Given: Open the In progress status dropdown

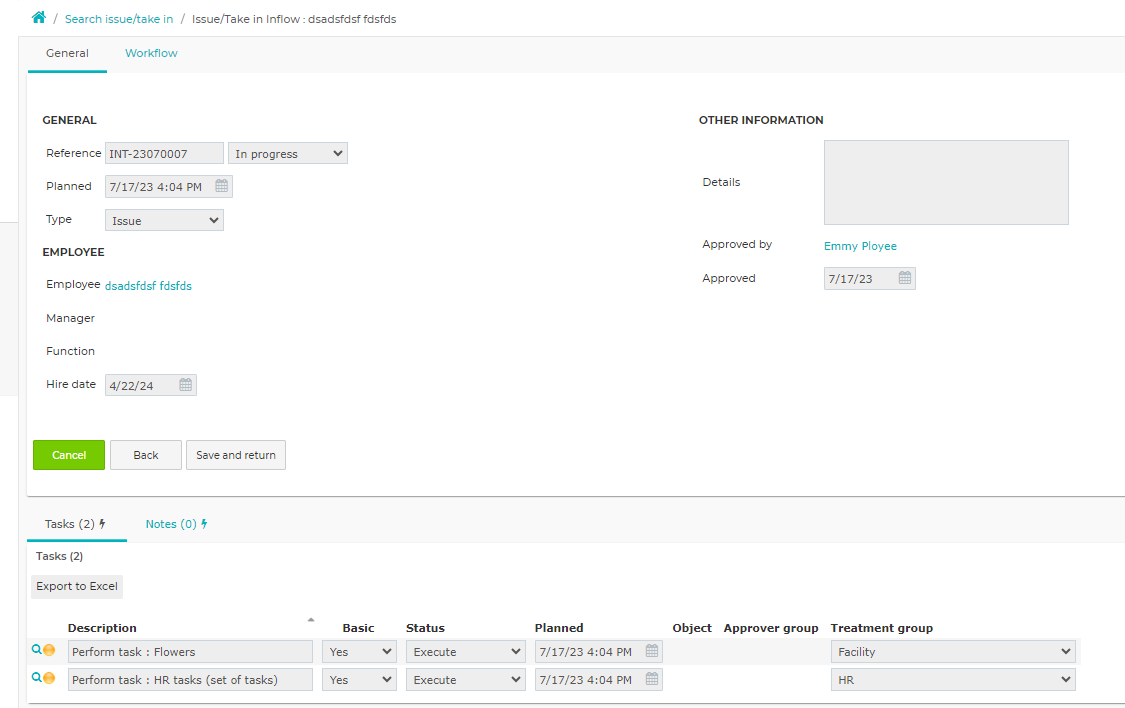Looking at the screenshot, I should coord(288,154).
